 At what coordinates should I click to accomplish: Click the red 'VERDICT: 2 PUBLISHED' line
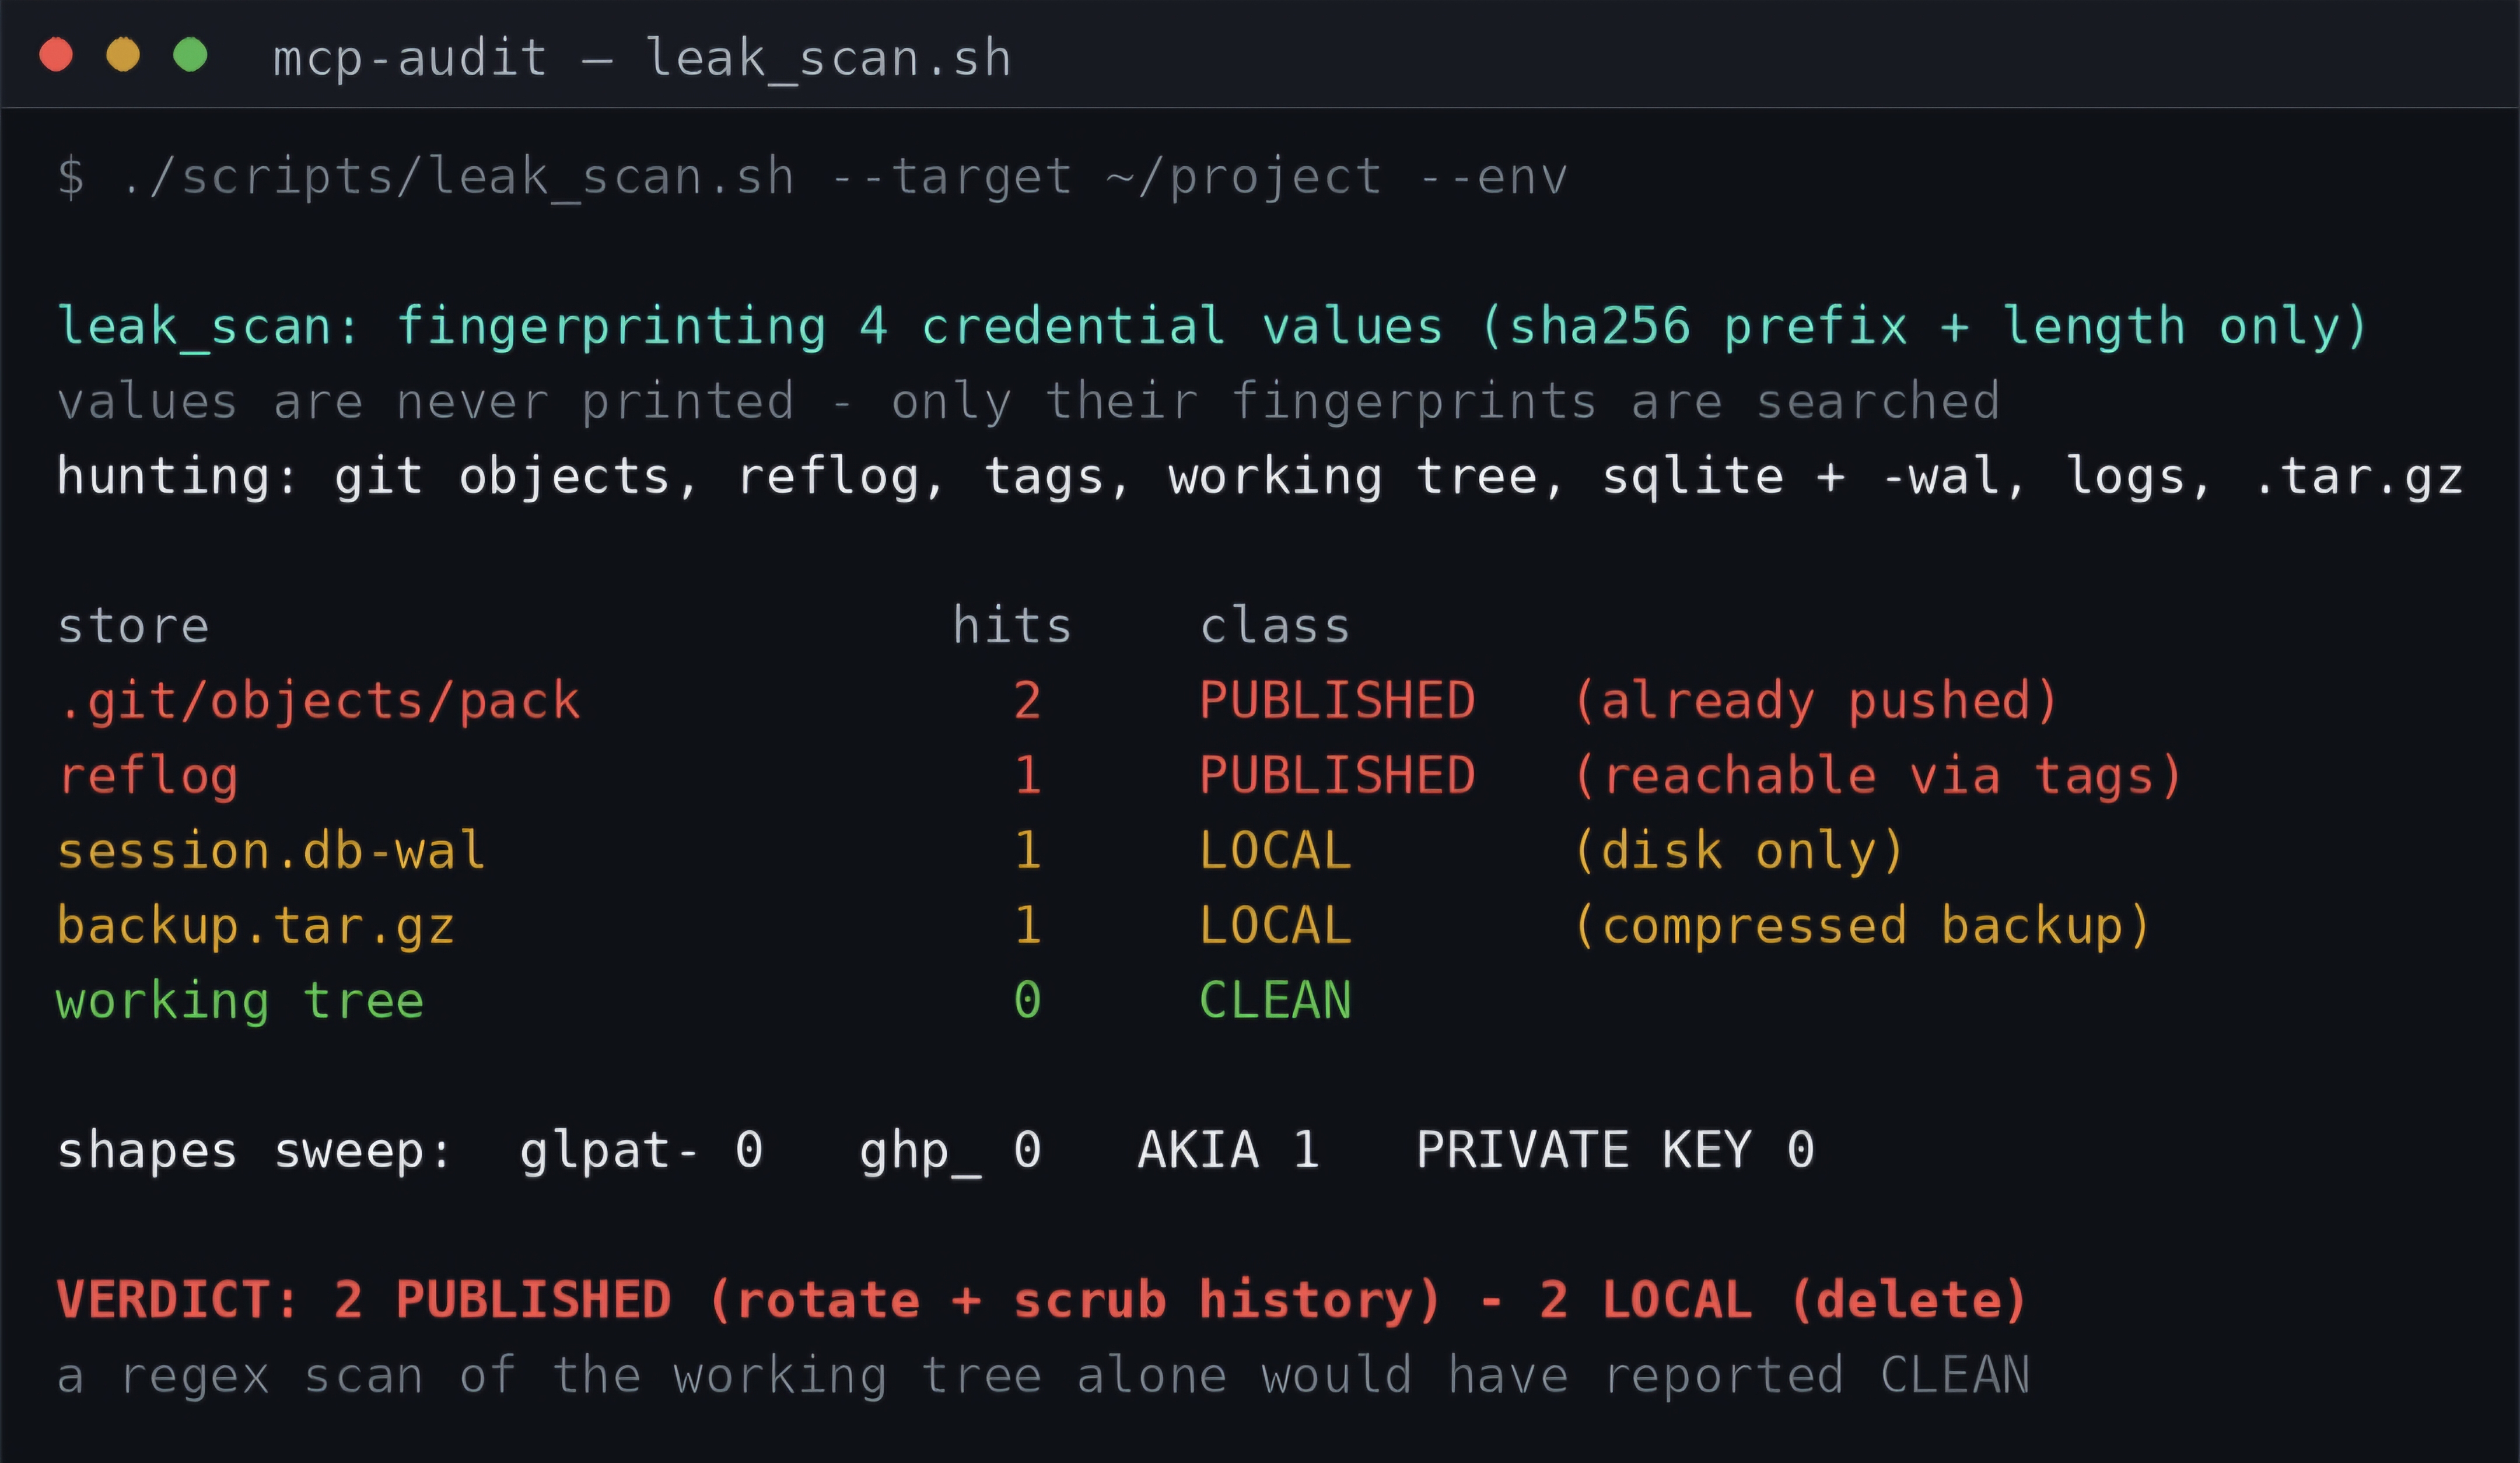click(x=1042, y=1302)
